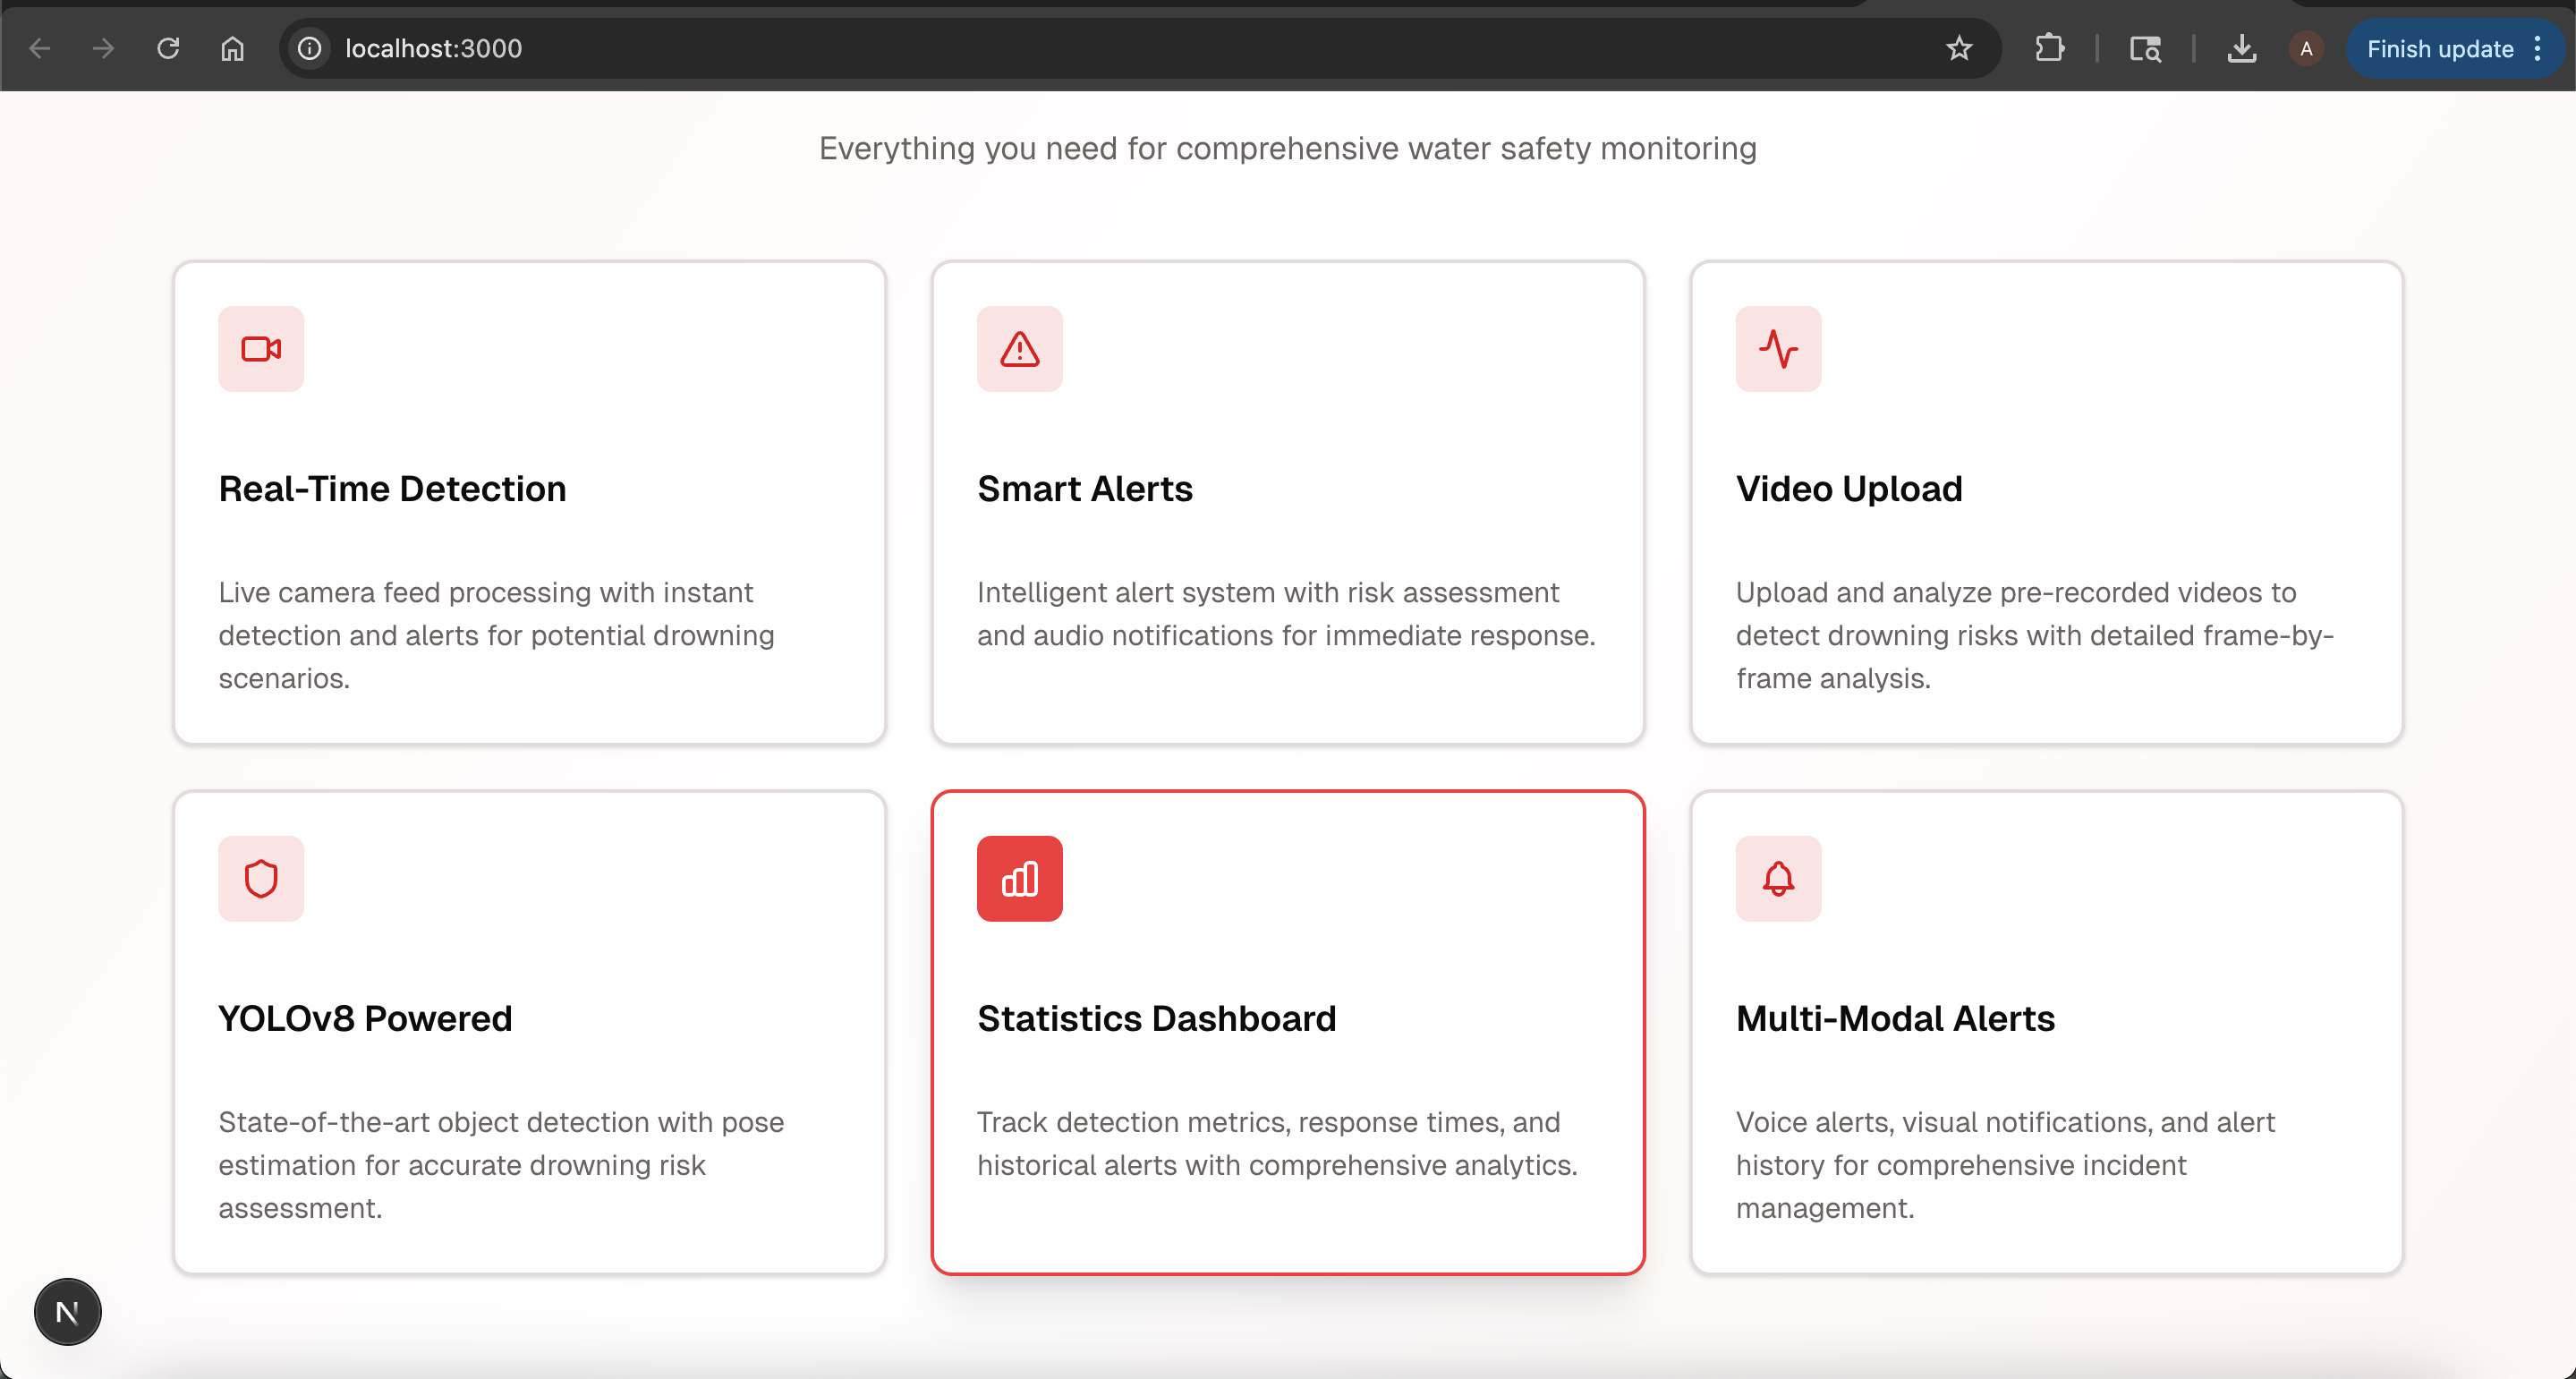Click the bell icon in Multi-Modal Alerts card
Viewport: 2576px width, 1379px height.
(1778, 878)
